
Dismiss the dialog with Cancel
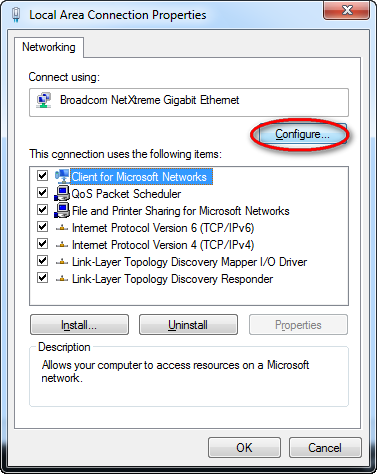[x=325, y=448]
